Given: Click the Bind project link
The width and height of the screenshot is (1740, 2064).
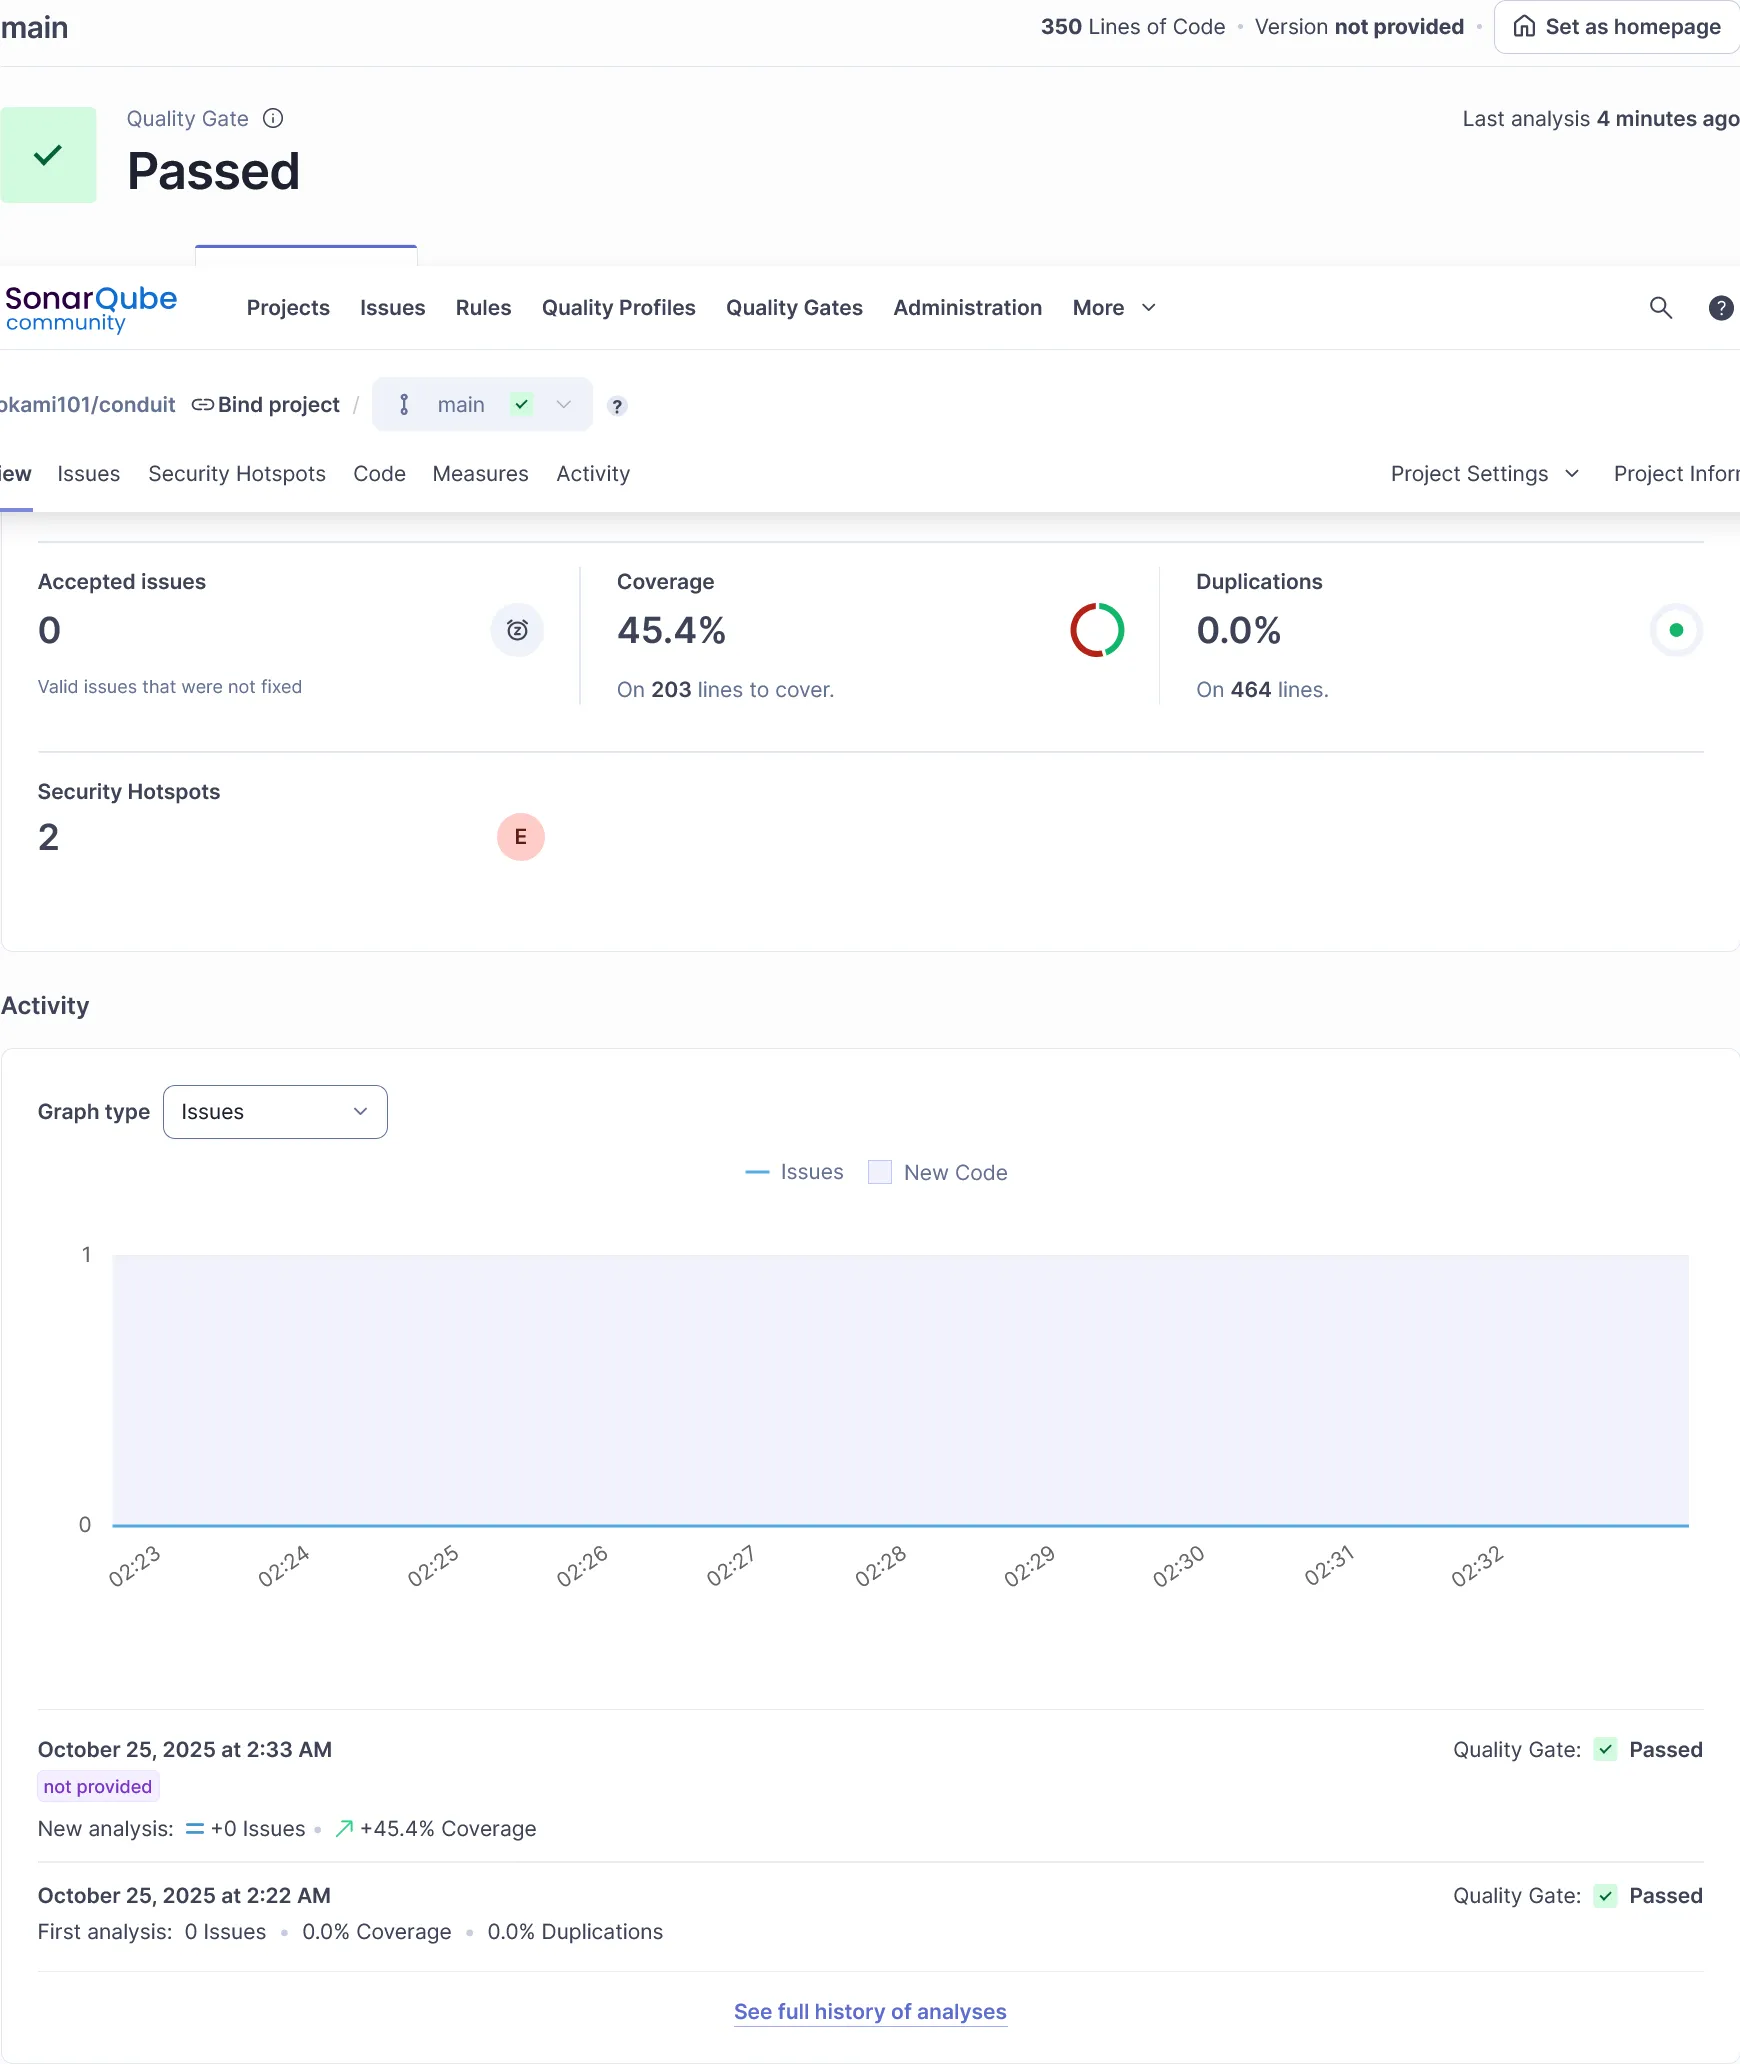Looking at the screenshot, I should coord(265,405).
